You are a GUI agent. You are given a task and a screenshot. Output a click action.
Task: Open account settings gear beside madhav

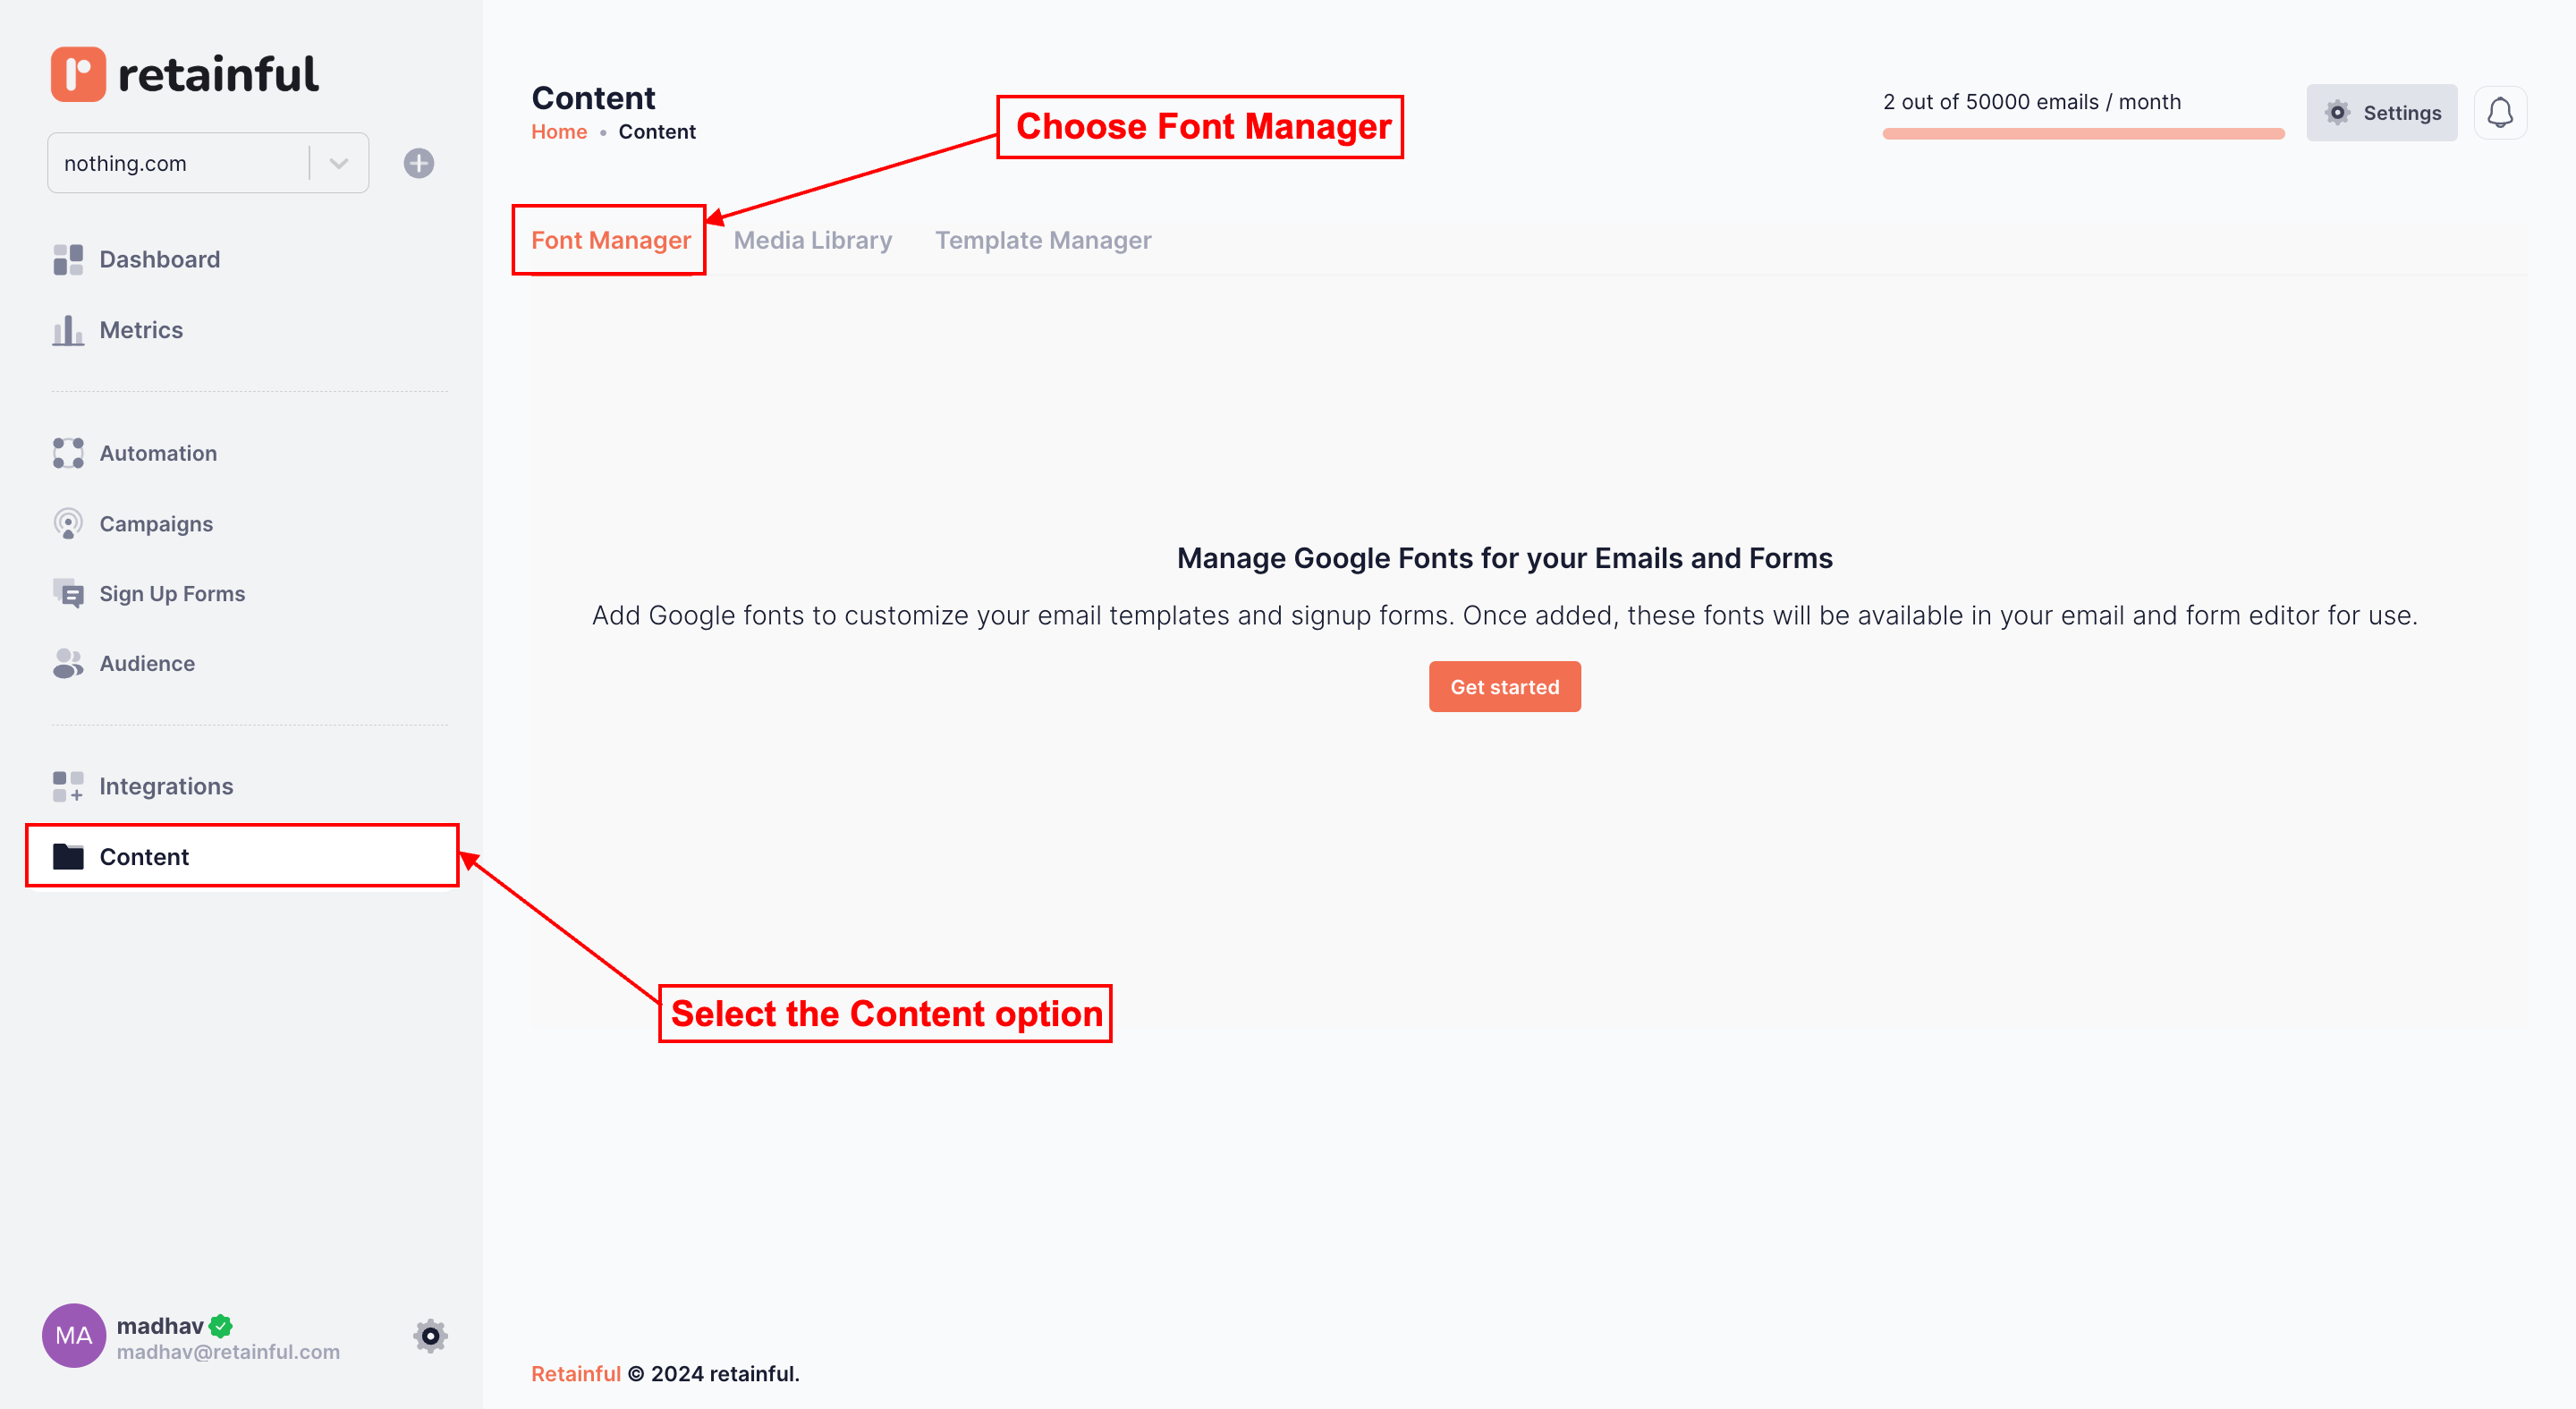tap(430, 1336)
